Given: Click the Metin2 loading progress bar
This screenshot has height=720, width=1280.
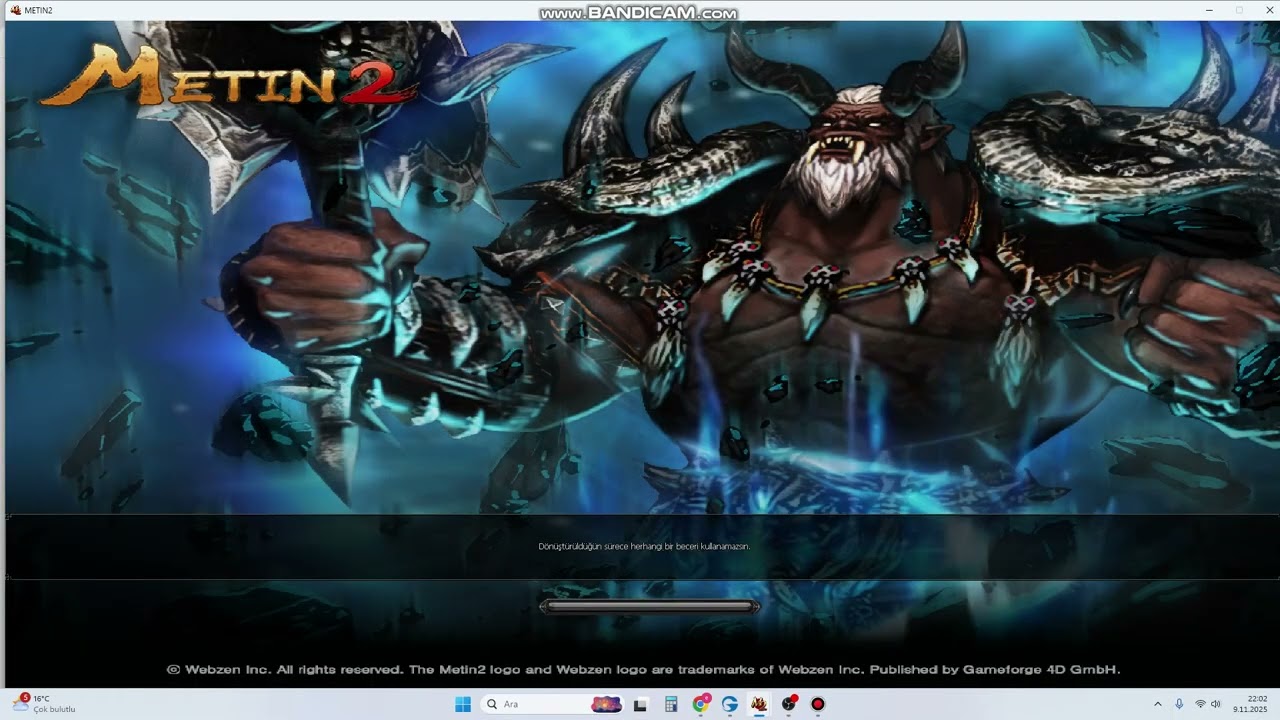Looking at the screenshot, I should pyautogui.click(x=649, y=606).
